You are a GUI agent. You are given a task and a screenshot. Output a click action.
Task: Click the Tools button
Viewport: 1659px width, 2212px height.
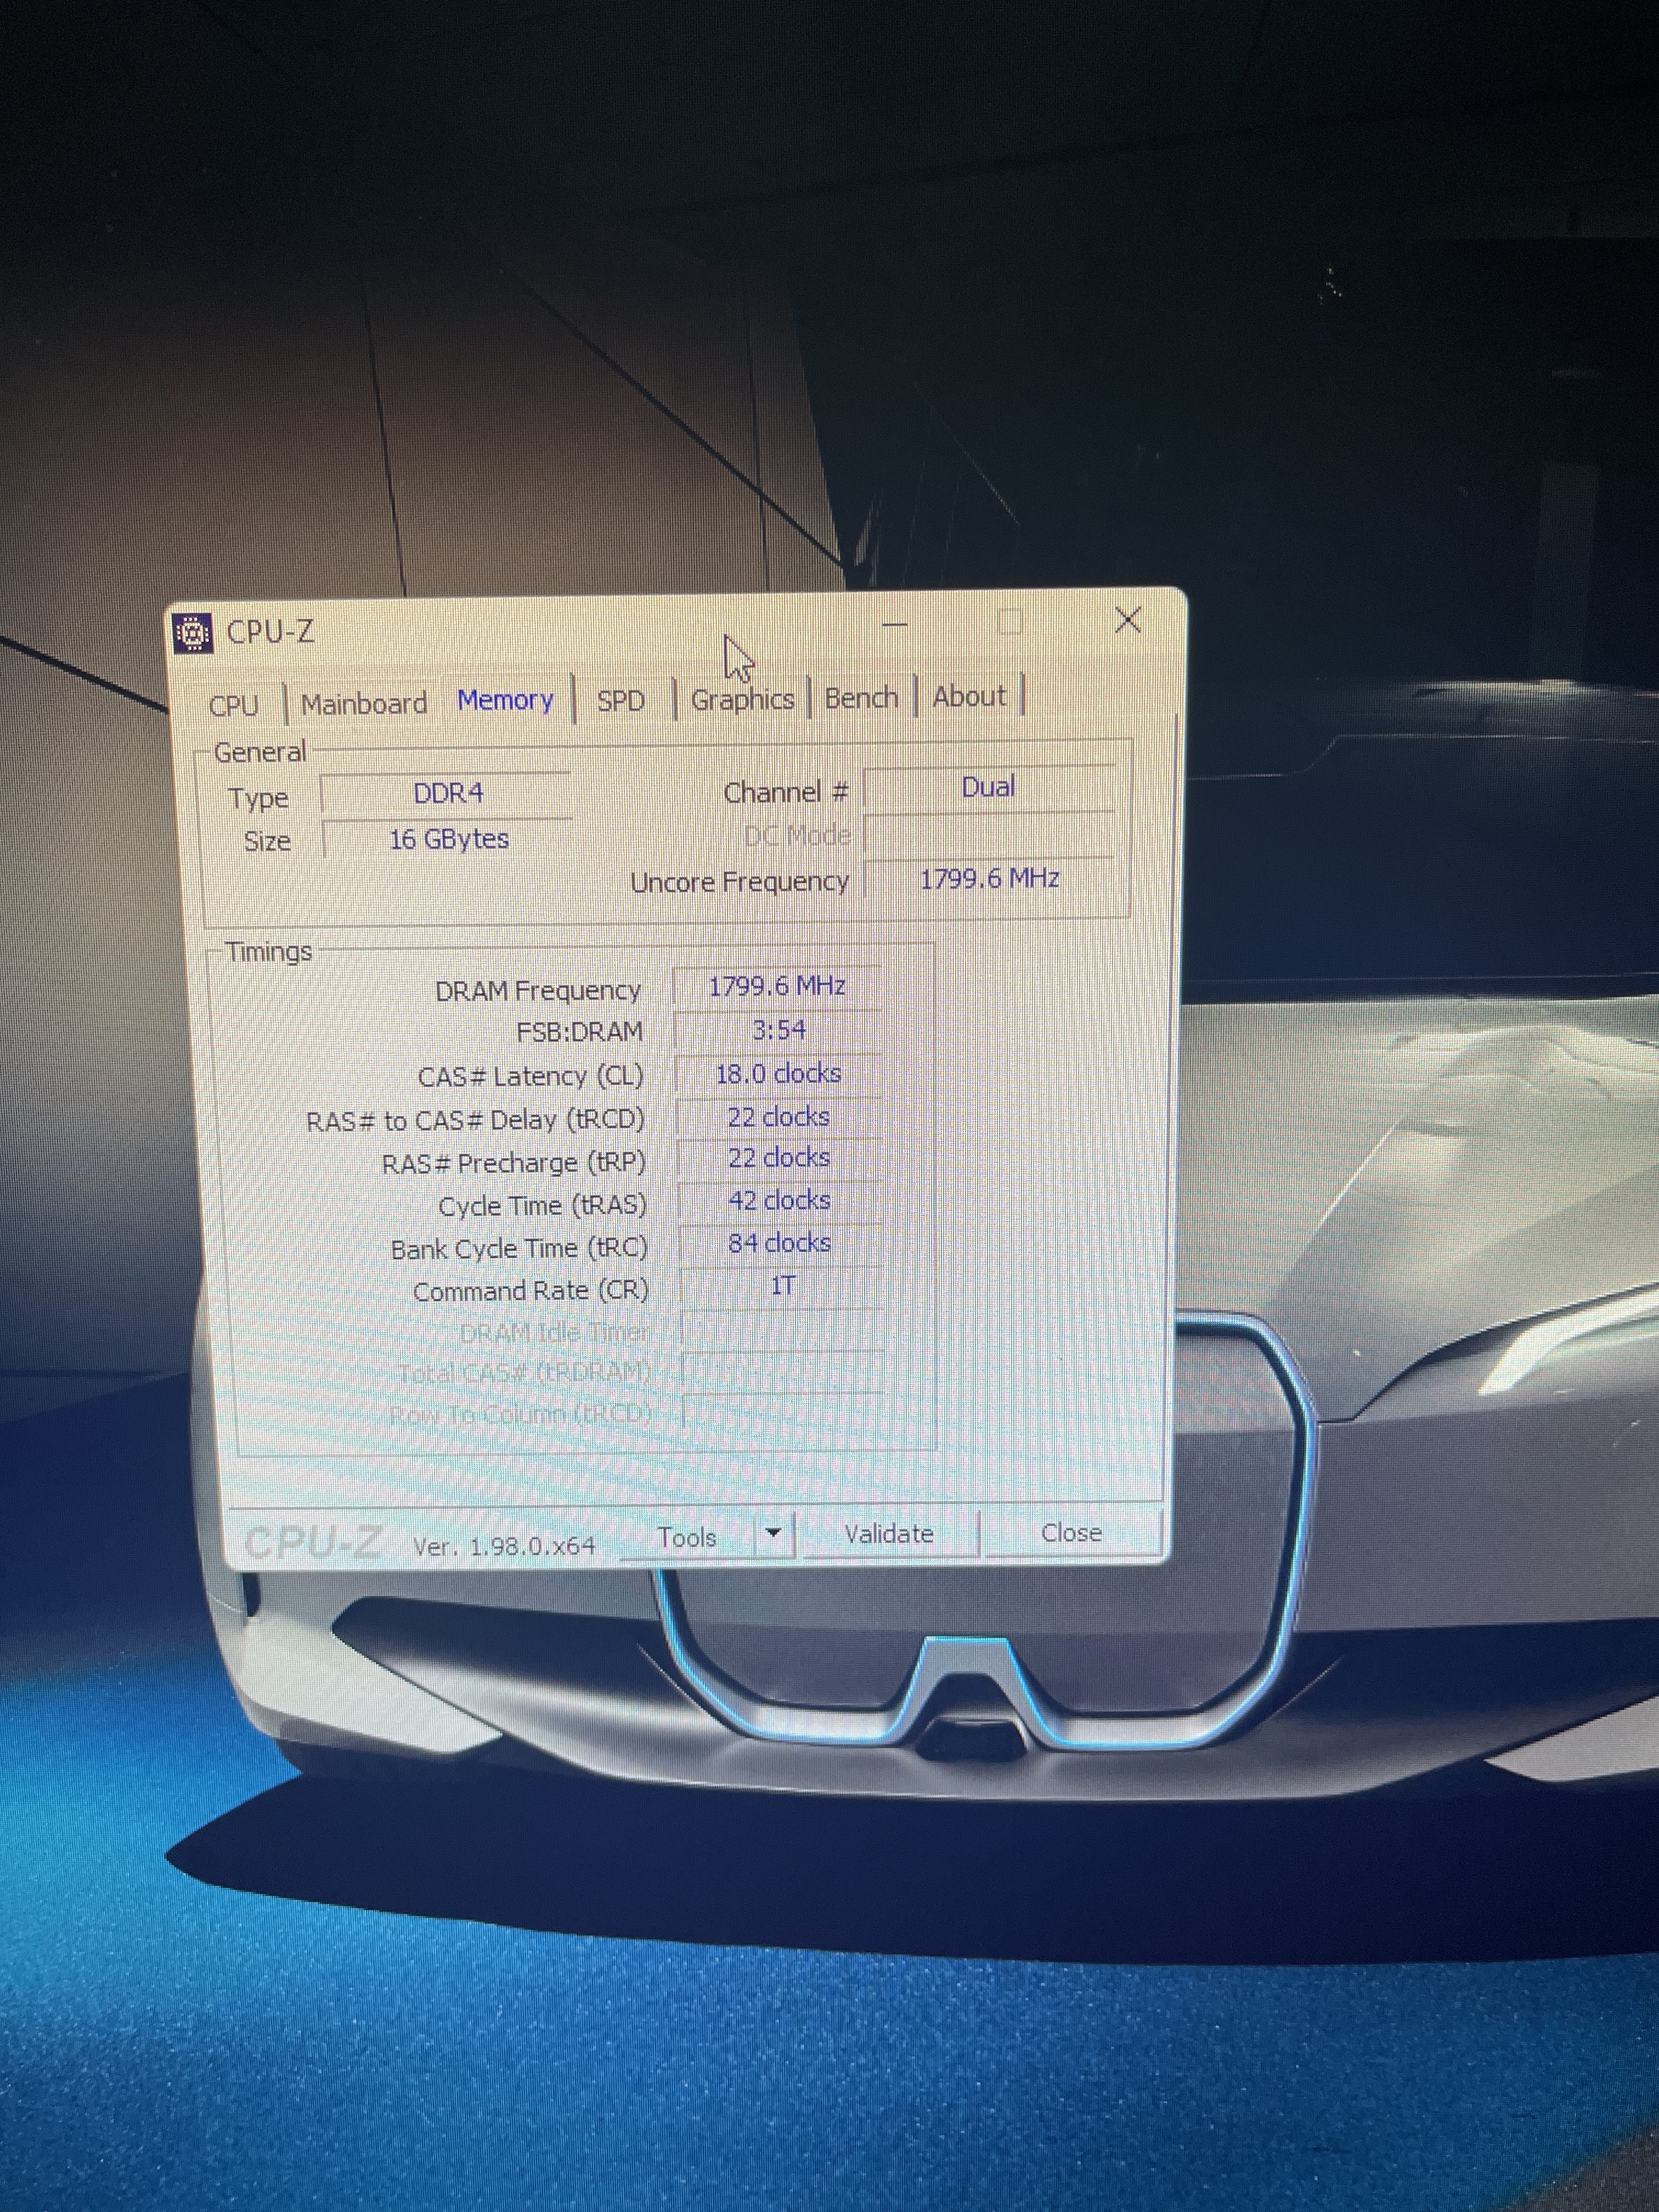pyautogui.click(x=686, y=1537)
